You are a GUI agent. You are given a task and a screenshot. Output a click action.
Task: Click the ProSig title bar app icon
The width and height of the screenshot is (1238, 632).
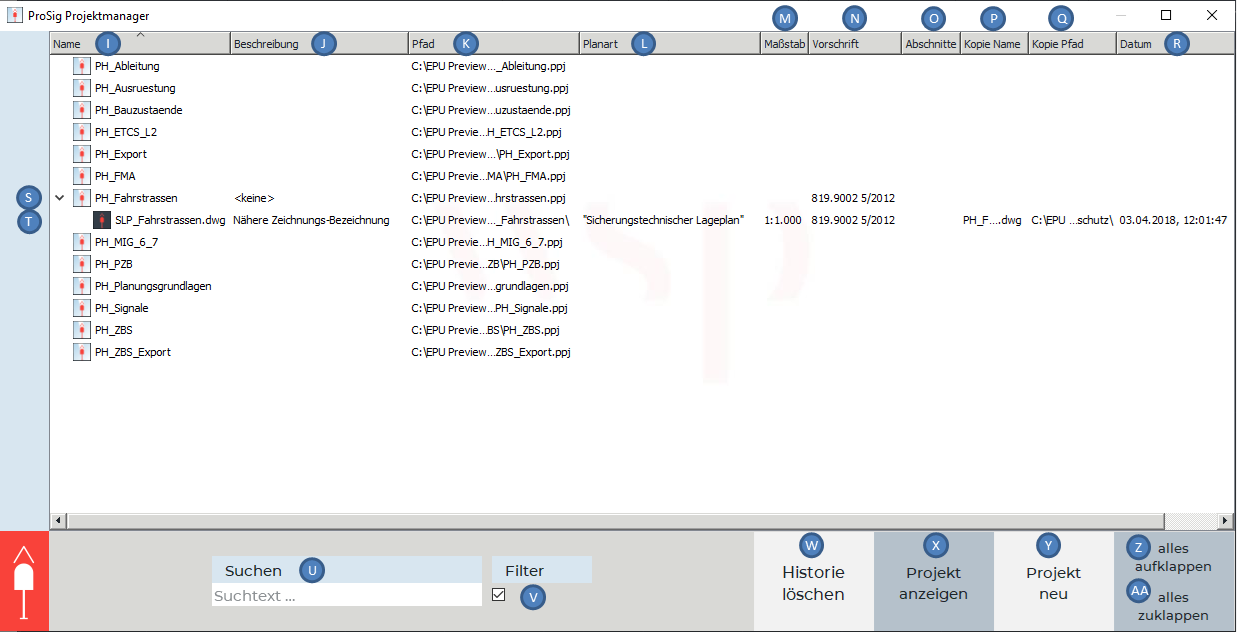click(15, 15)
